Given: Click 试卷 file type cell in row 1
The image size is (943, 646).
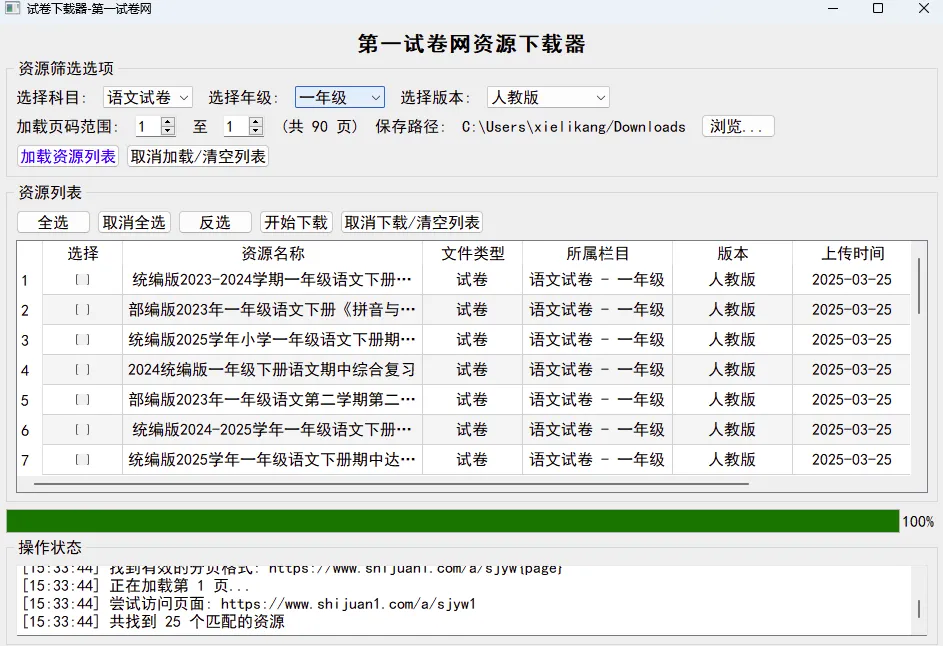Looking at the screenshot, I should (473, 280).
